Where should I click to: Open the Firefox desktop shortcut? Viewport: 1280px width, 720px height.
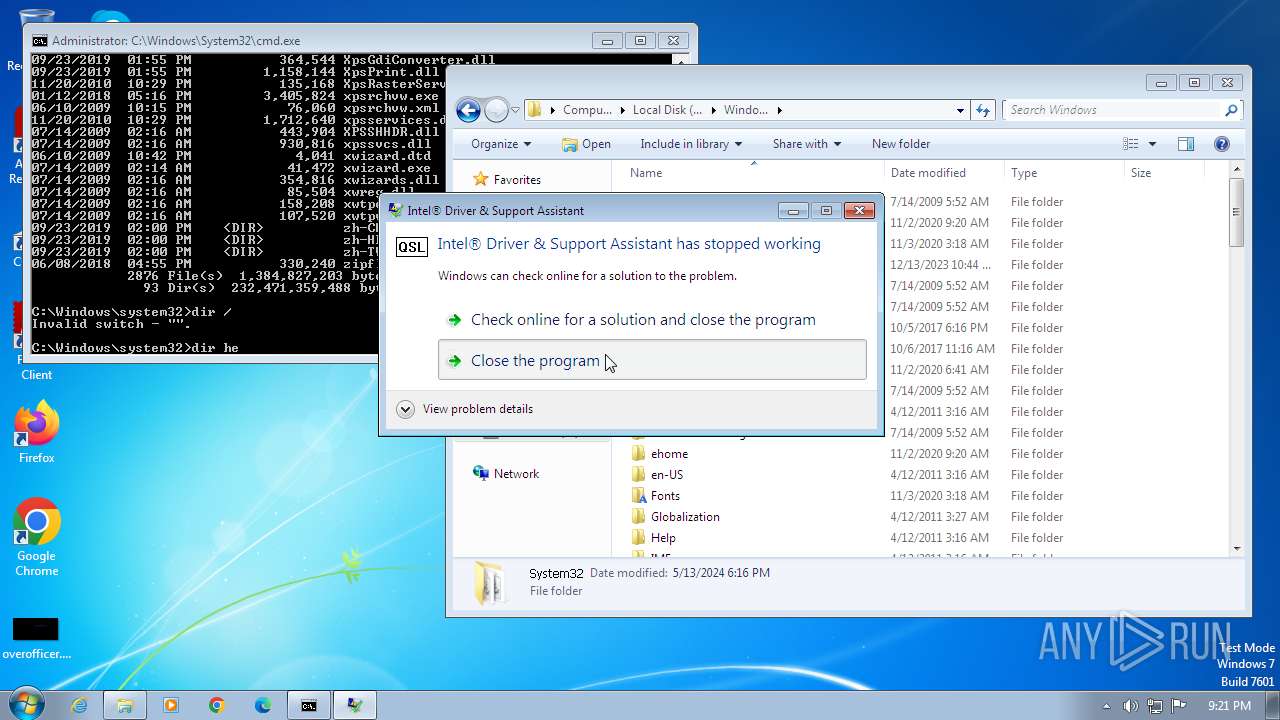coord(37,433)
